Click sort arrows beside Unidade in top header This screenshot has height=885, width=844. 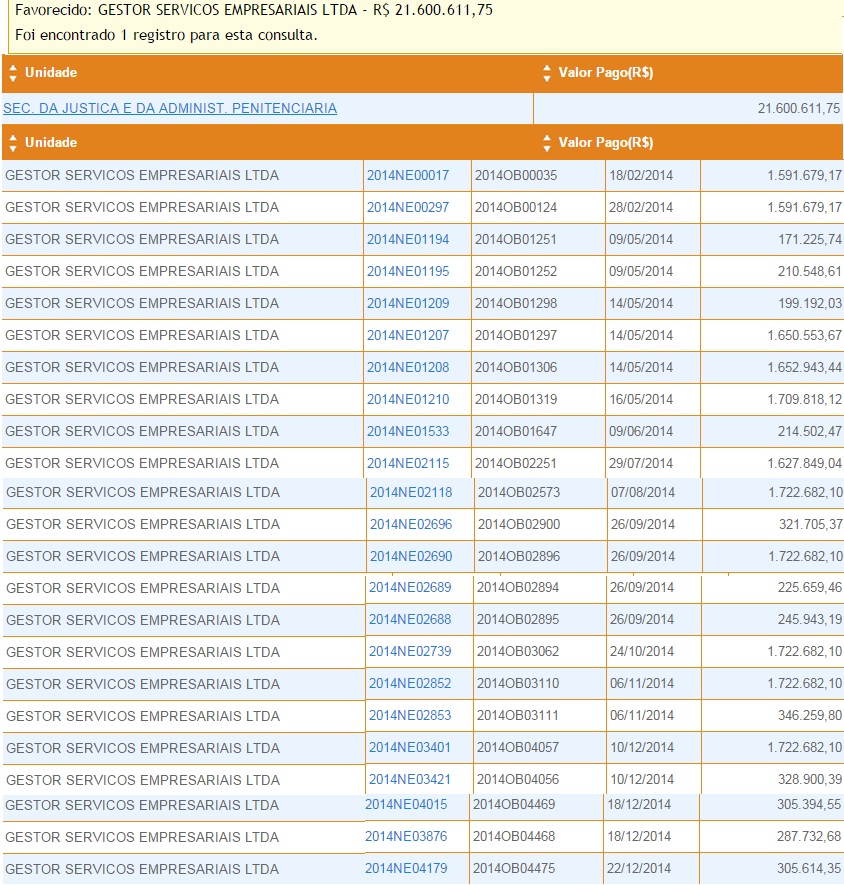tap(11, 73)
